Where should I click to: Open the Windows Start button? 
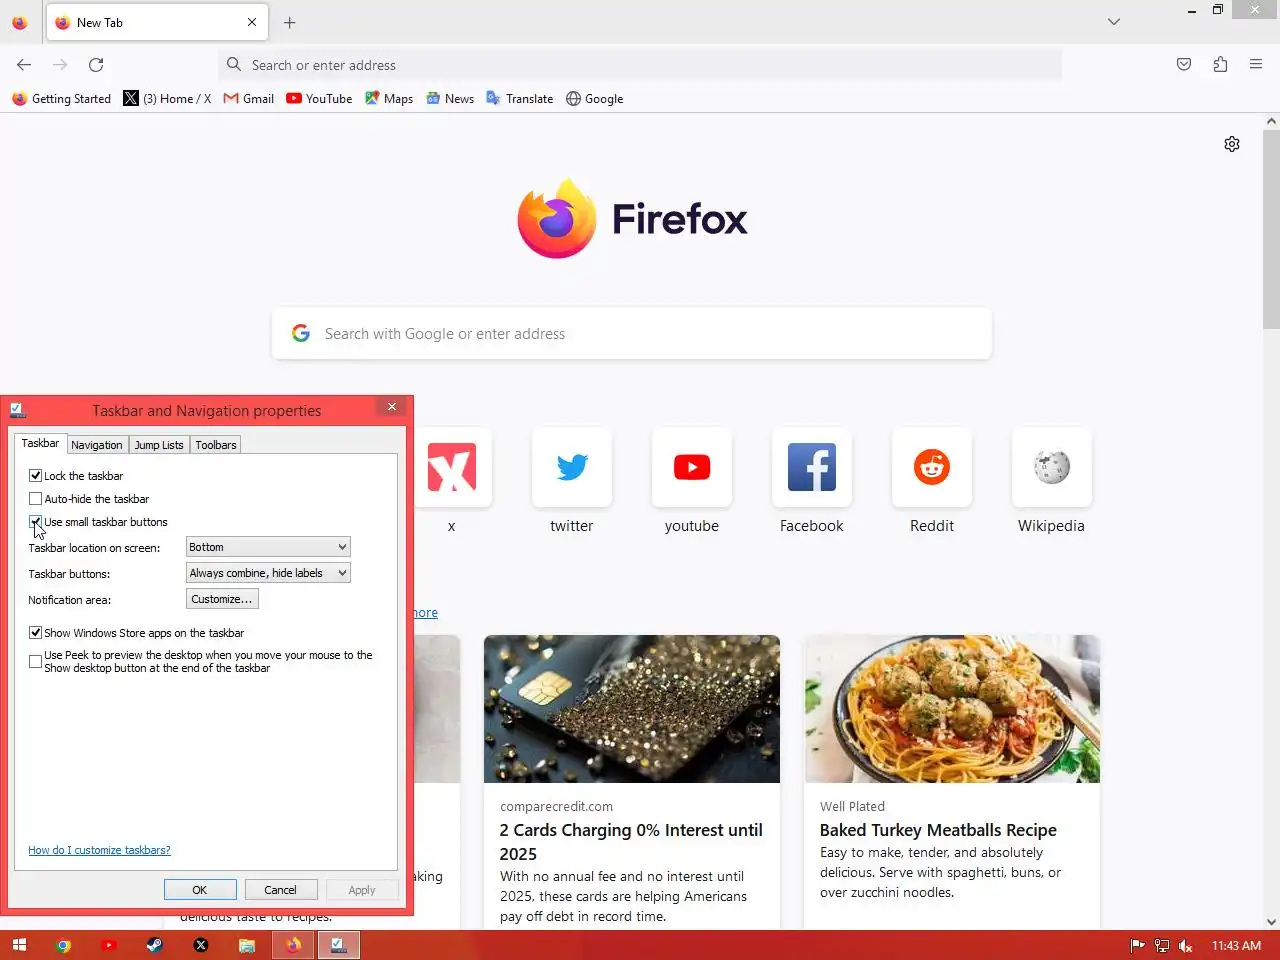19,945
